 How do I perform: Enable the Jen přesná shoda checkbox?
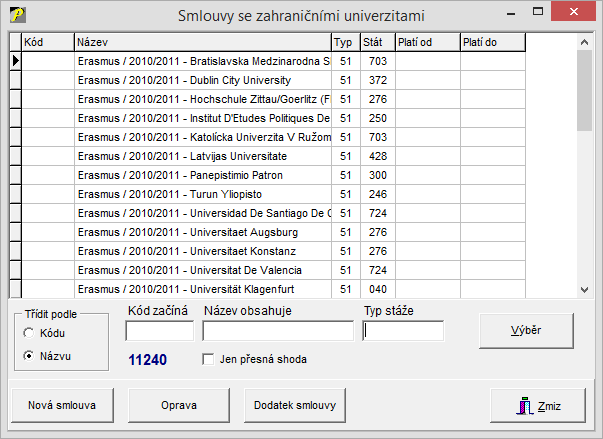[x=209, y=359]
